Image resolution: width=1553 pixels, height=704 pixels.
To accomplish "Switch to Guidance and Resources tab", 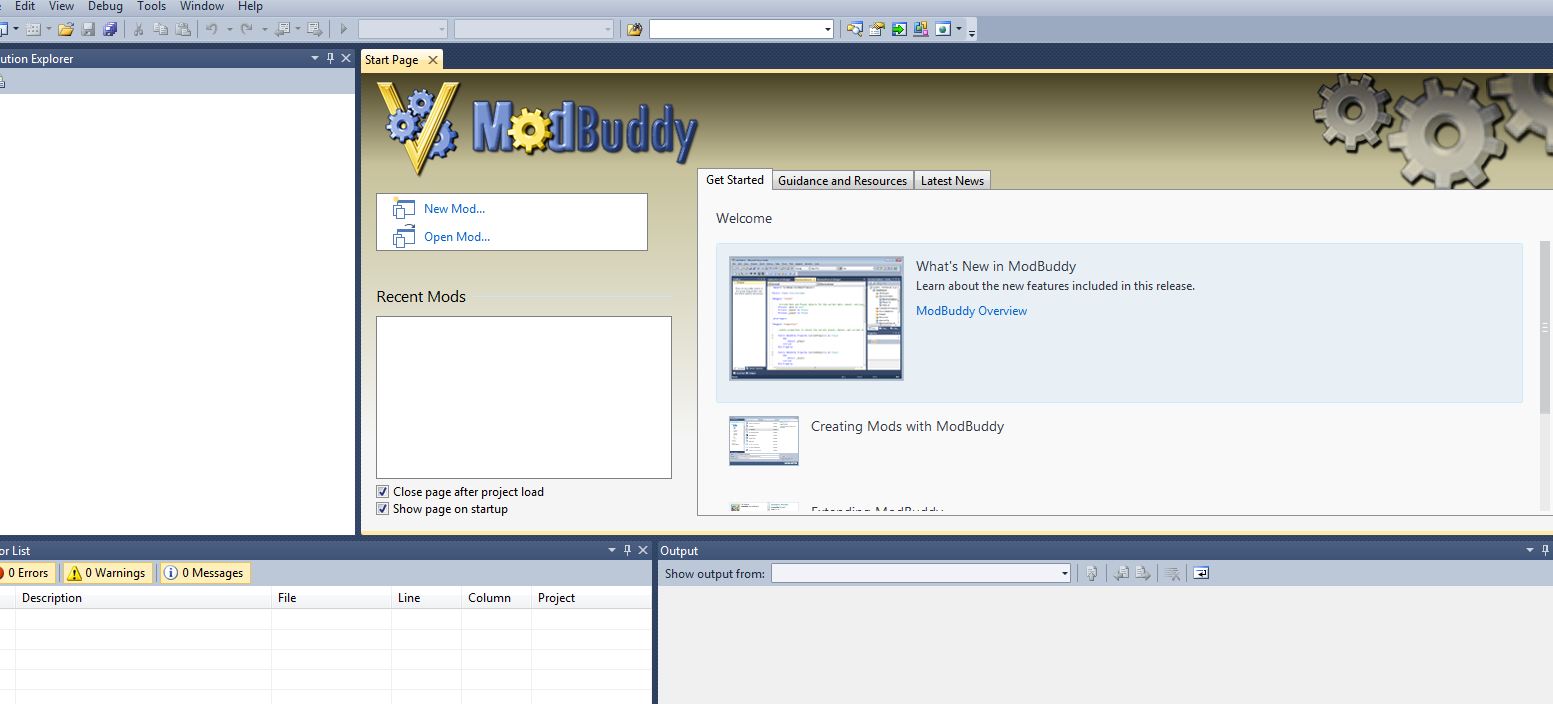I will point(842,180).
